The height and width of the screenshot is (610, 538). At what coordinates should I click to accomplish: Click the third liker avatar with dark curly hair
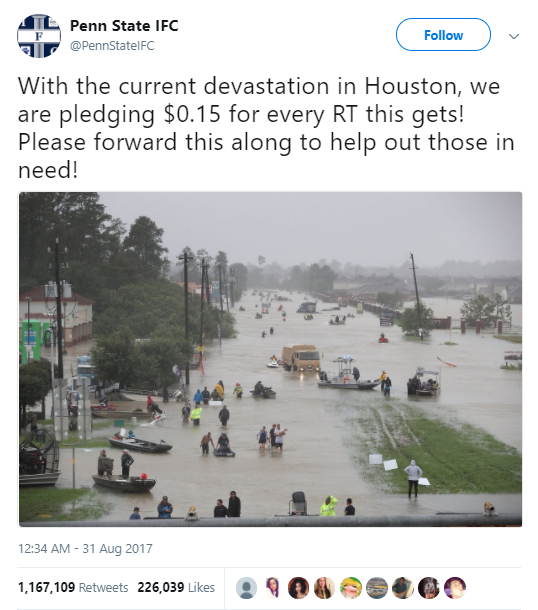[x=298, y=587]
